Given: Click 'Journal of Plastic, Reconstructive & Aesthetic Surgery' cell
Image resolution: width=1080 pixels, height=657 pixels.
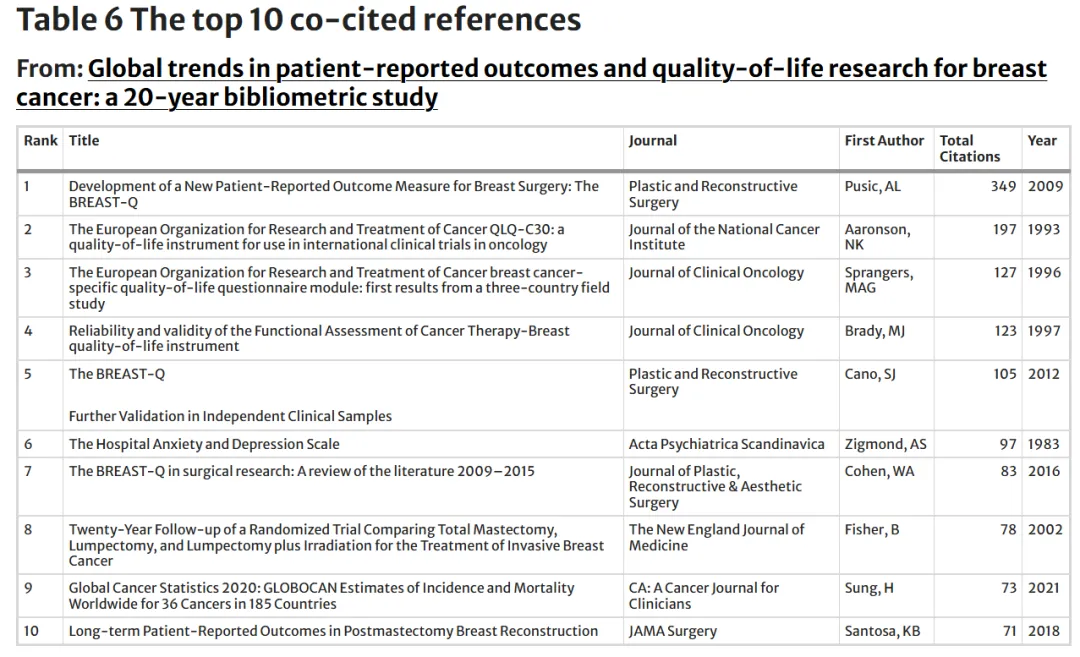Looking at the screenshot, I should tap(715, 487).
